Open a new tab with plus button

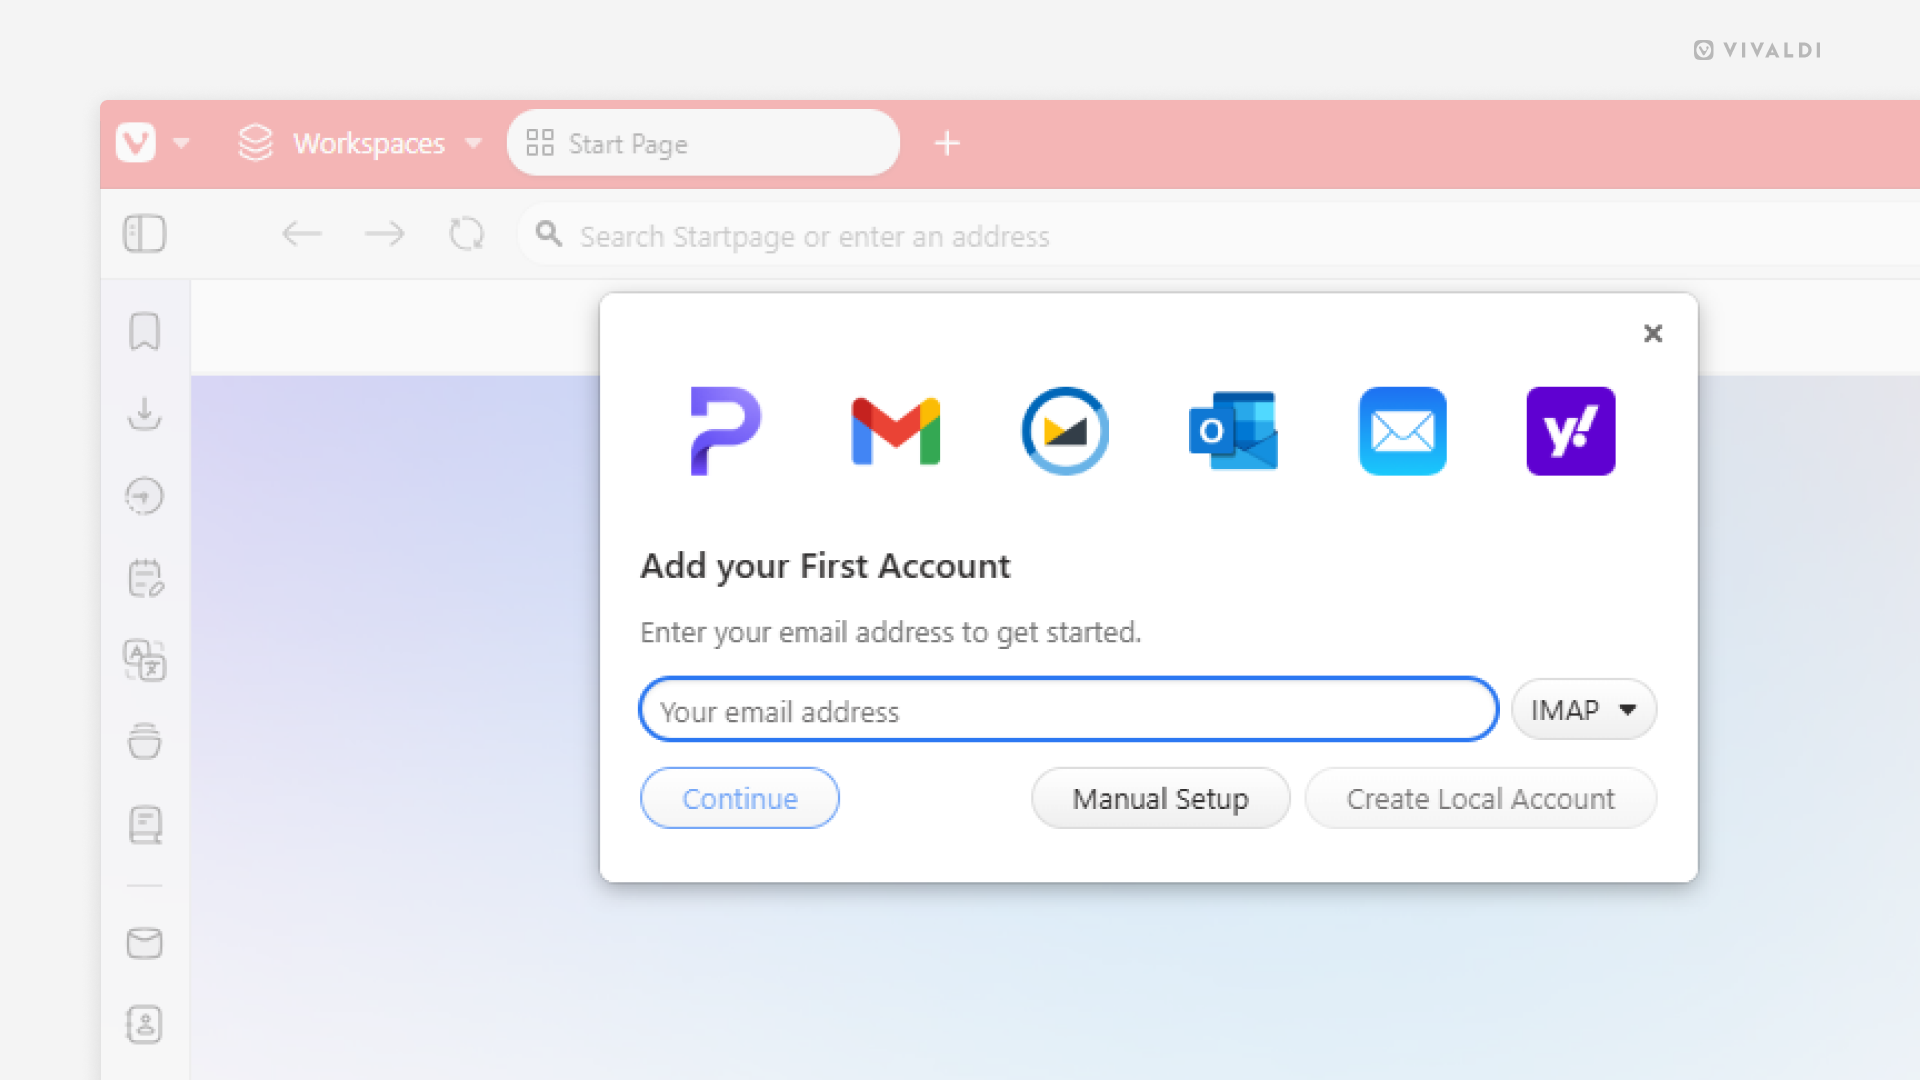947,143
